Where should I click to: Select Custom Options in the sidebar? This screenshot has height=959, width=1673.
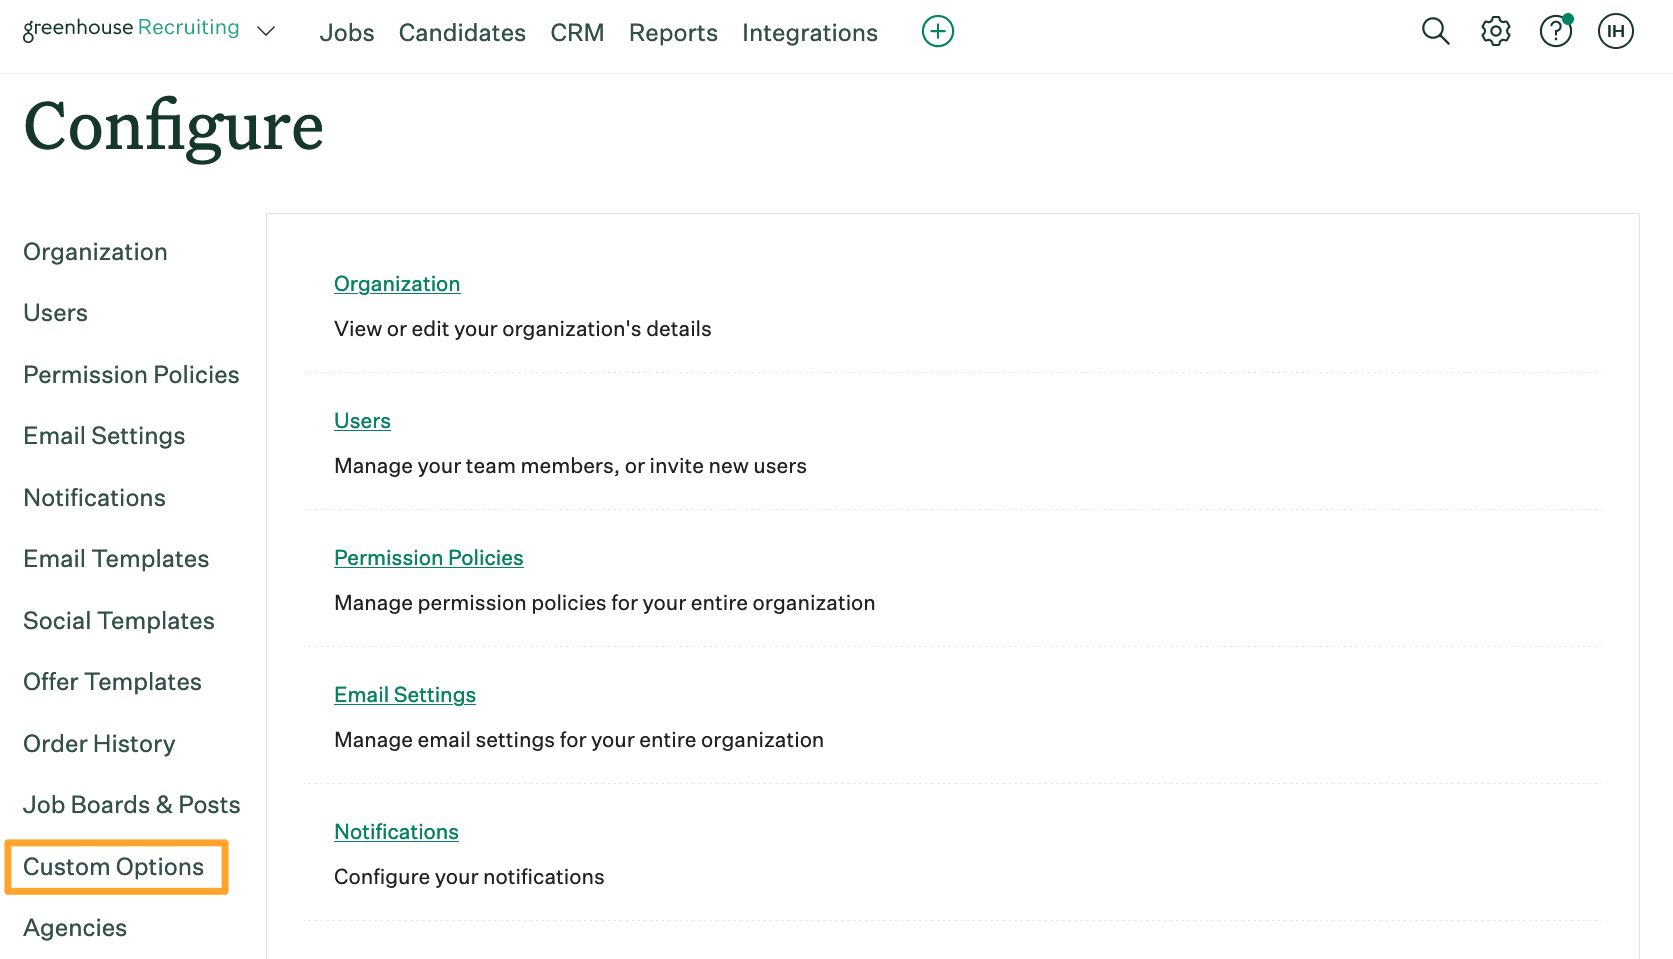coord(114,867)
